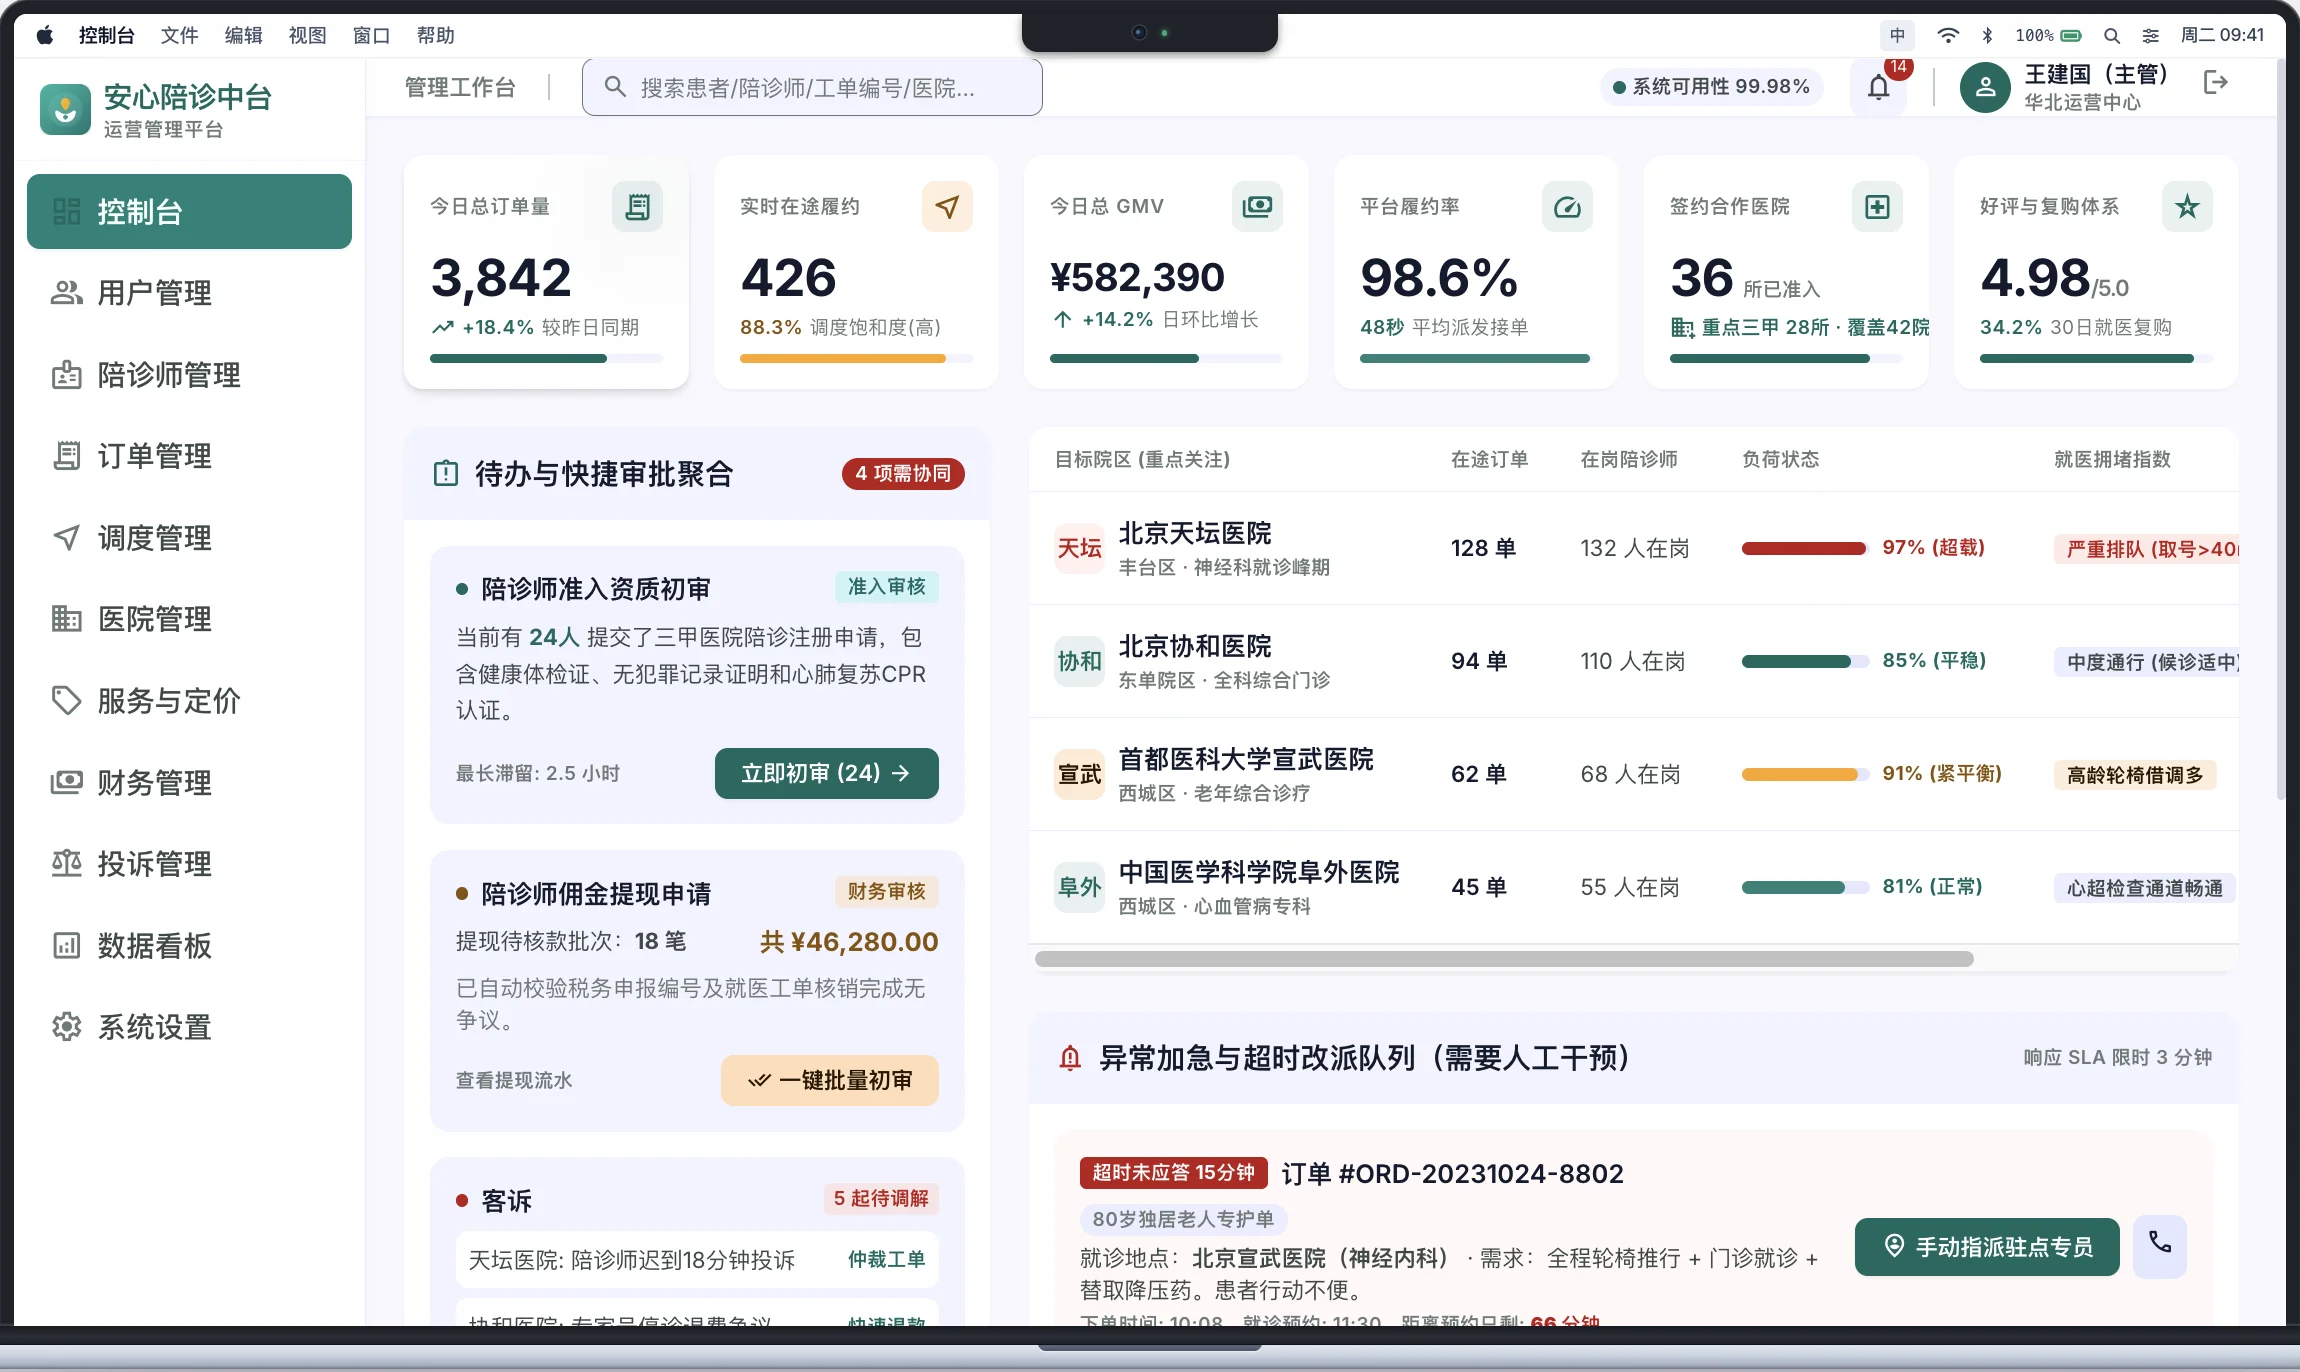Click the logout icon beside 王建国
The image size is (2300, 1372).
(2215, 82)
